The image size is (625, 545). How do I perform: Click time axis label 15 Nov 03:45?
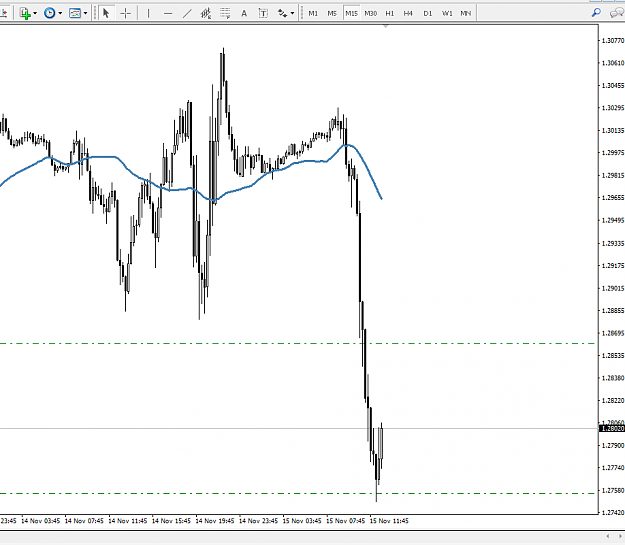[x=302, y=521]
